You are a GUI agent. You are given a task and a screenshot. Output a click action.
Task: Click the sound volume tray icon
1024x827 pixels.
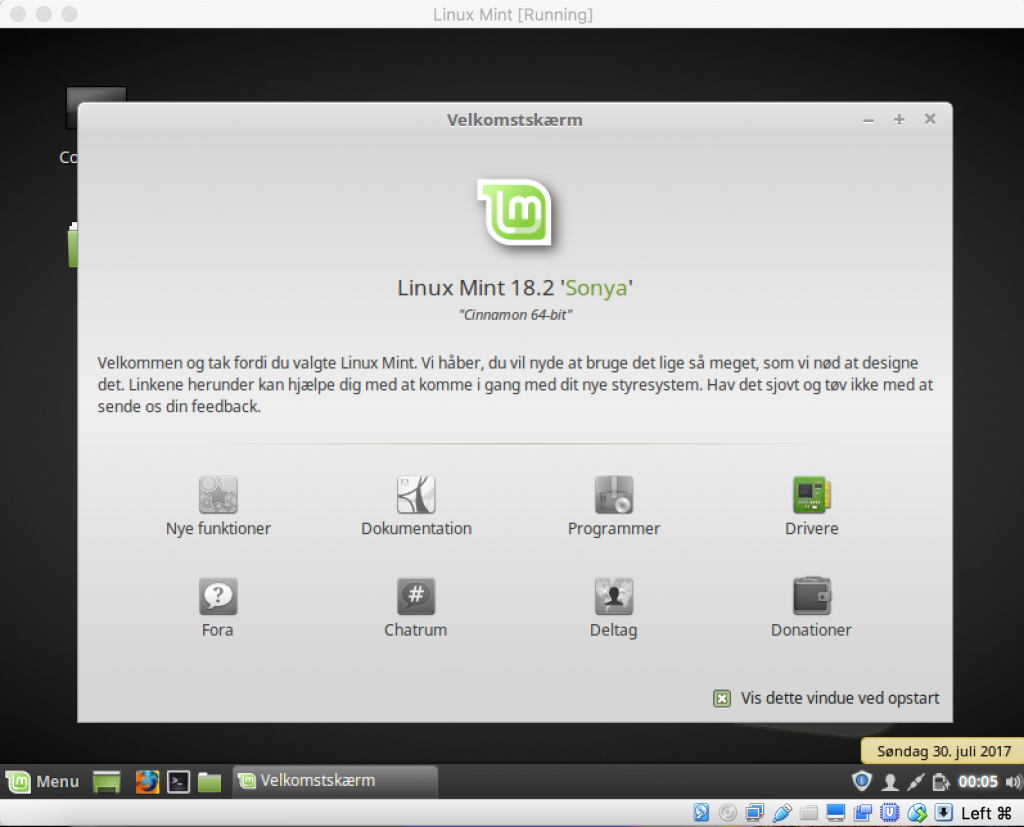[x=1013, y=781]
